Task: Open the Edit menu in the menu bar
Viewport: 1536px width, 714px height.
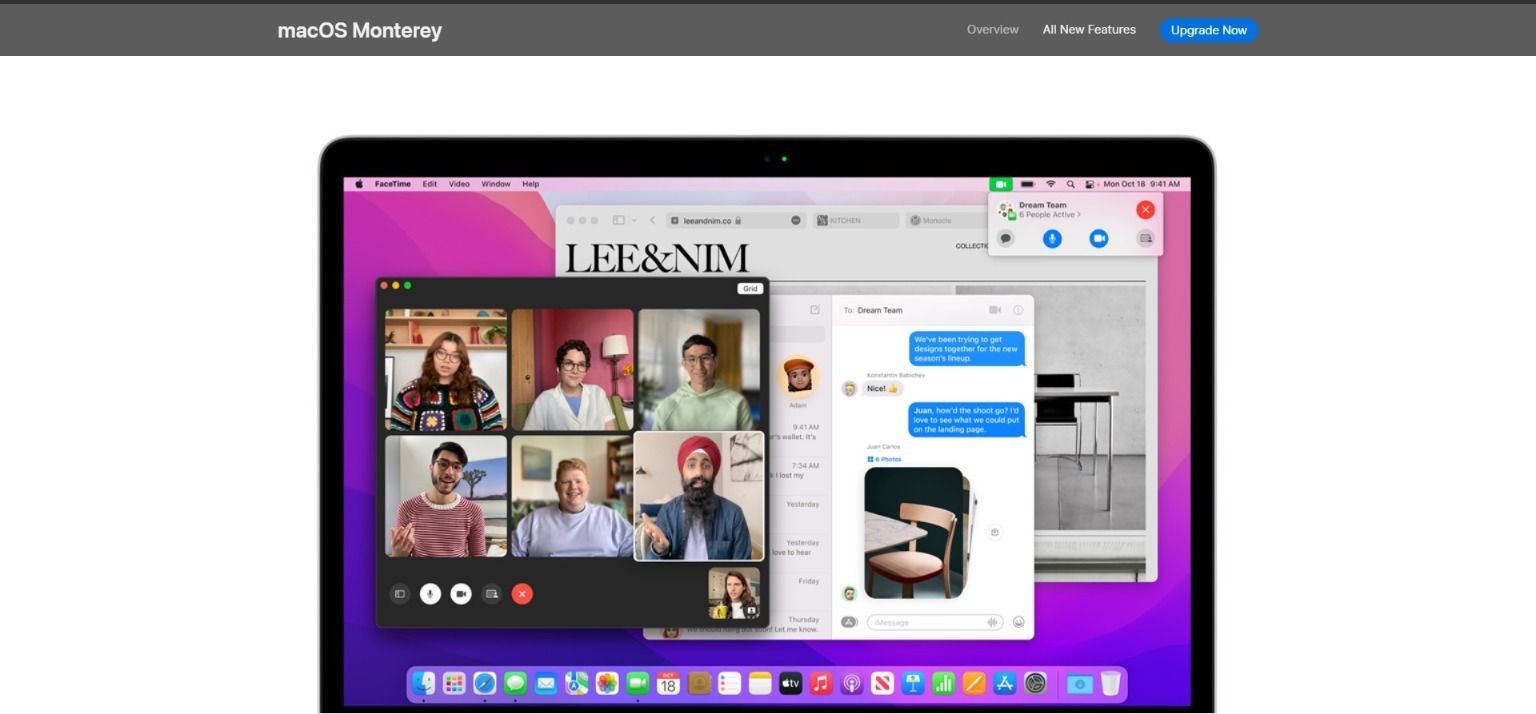Action: (x=429, y=184)
